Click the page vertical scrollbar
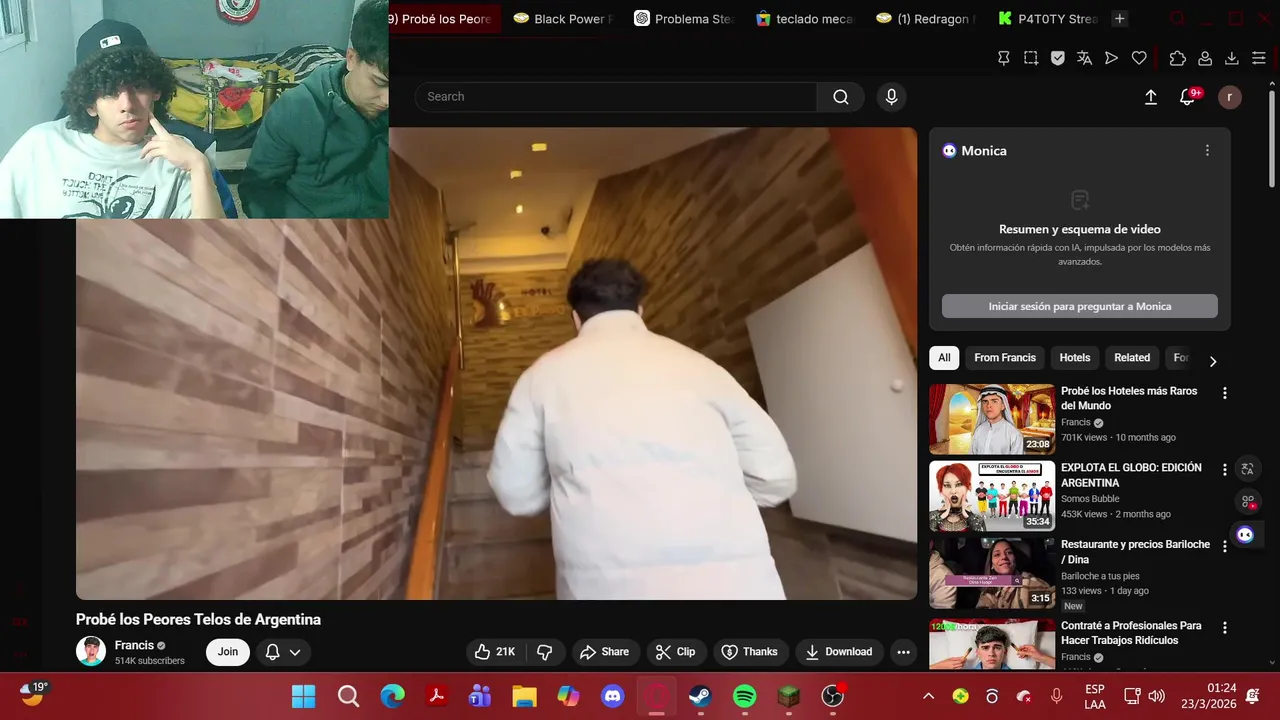The height and width of the screenshot is (720, 1280). [1272, 140]
